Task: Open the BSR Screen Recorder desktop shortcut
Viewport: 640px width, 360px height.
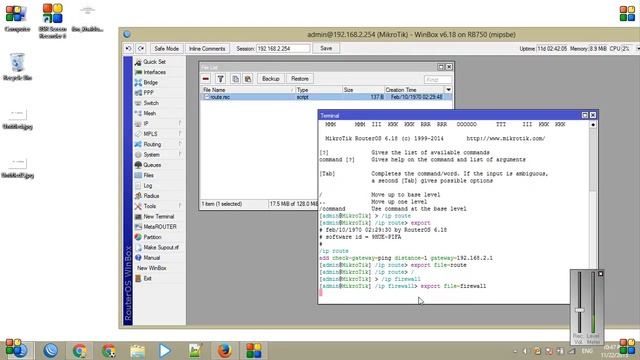Action: tap(52, 21)
